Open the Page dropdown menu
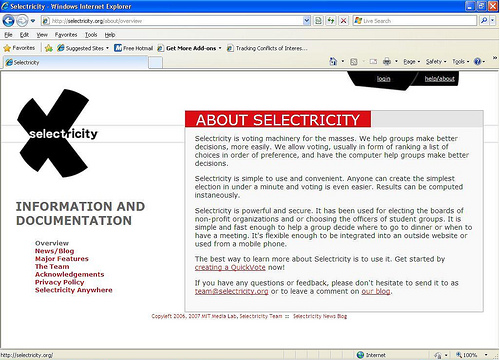Screen dimensions: 500x360 pyautogui.click(x=412, y=62)
